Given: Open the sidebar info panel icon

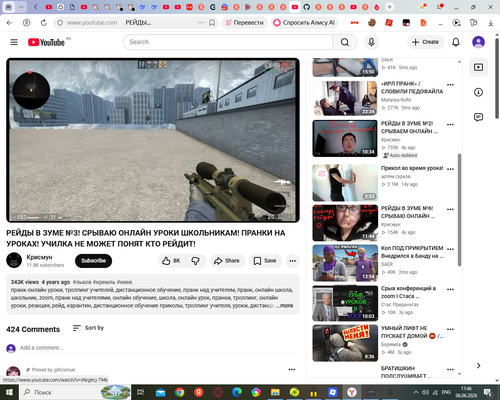Looking at the screenshot, I should pos(478,92).
